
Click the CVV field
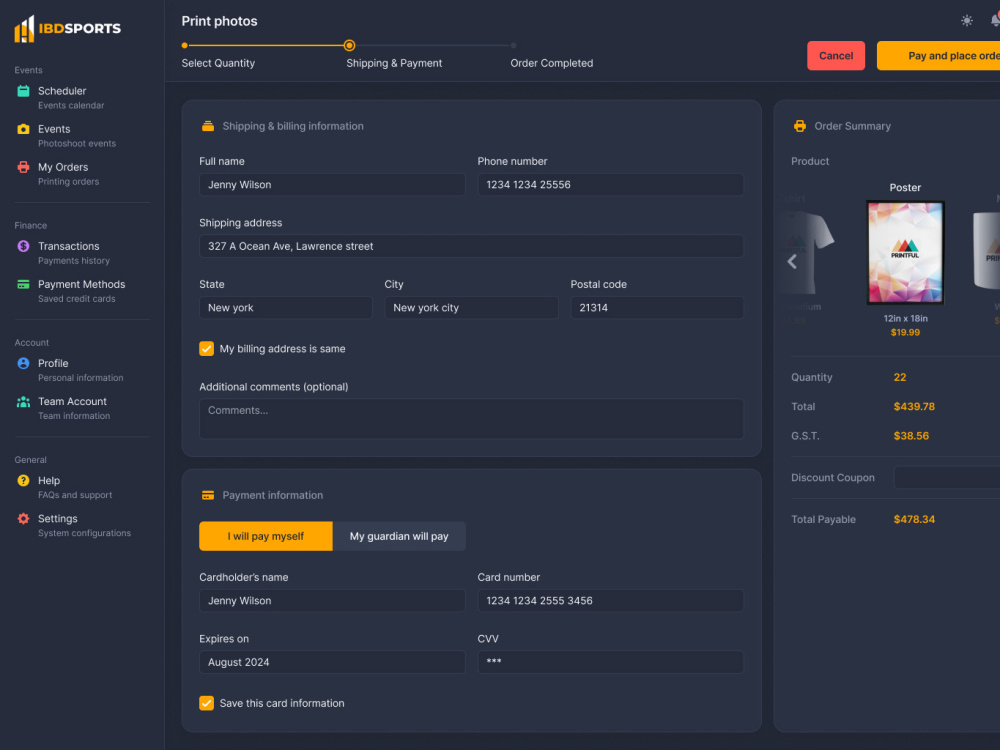[611, 663]
